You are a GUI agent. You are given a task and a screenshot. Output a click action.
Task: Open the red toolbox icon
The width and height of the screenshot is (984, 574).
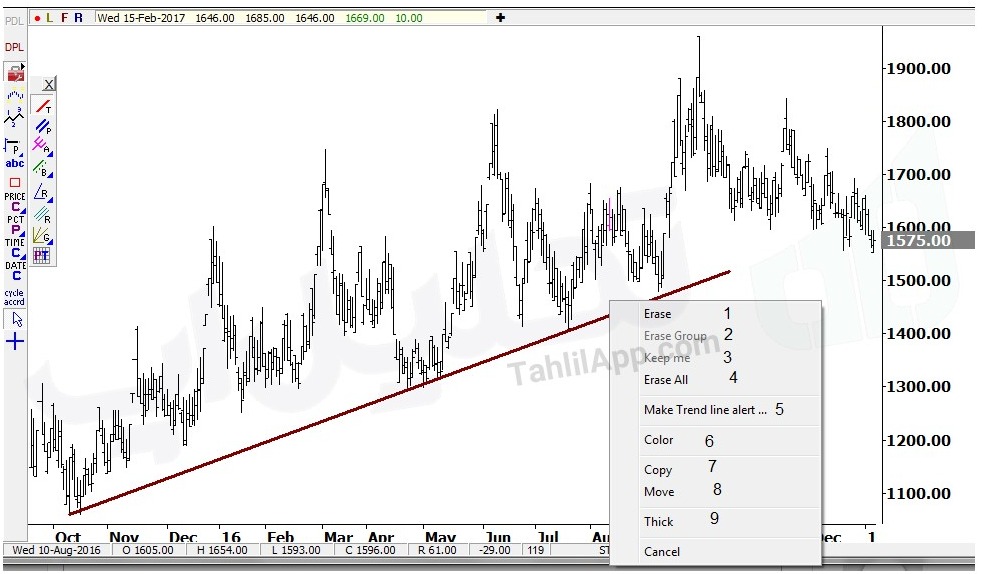15,73
